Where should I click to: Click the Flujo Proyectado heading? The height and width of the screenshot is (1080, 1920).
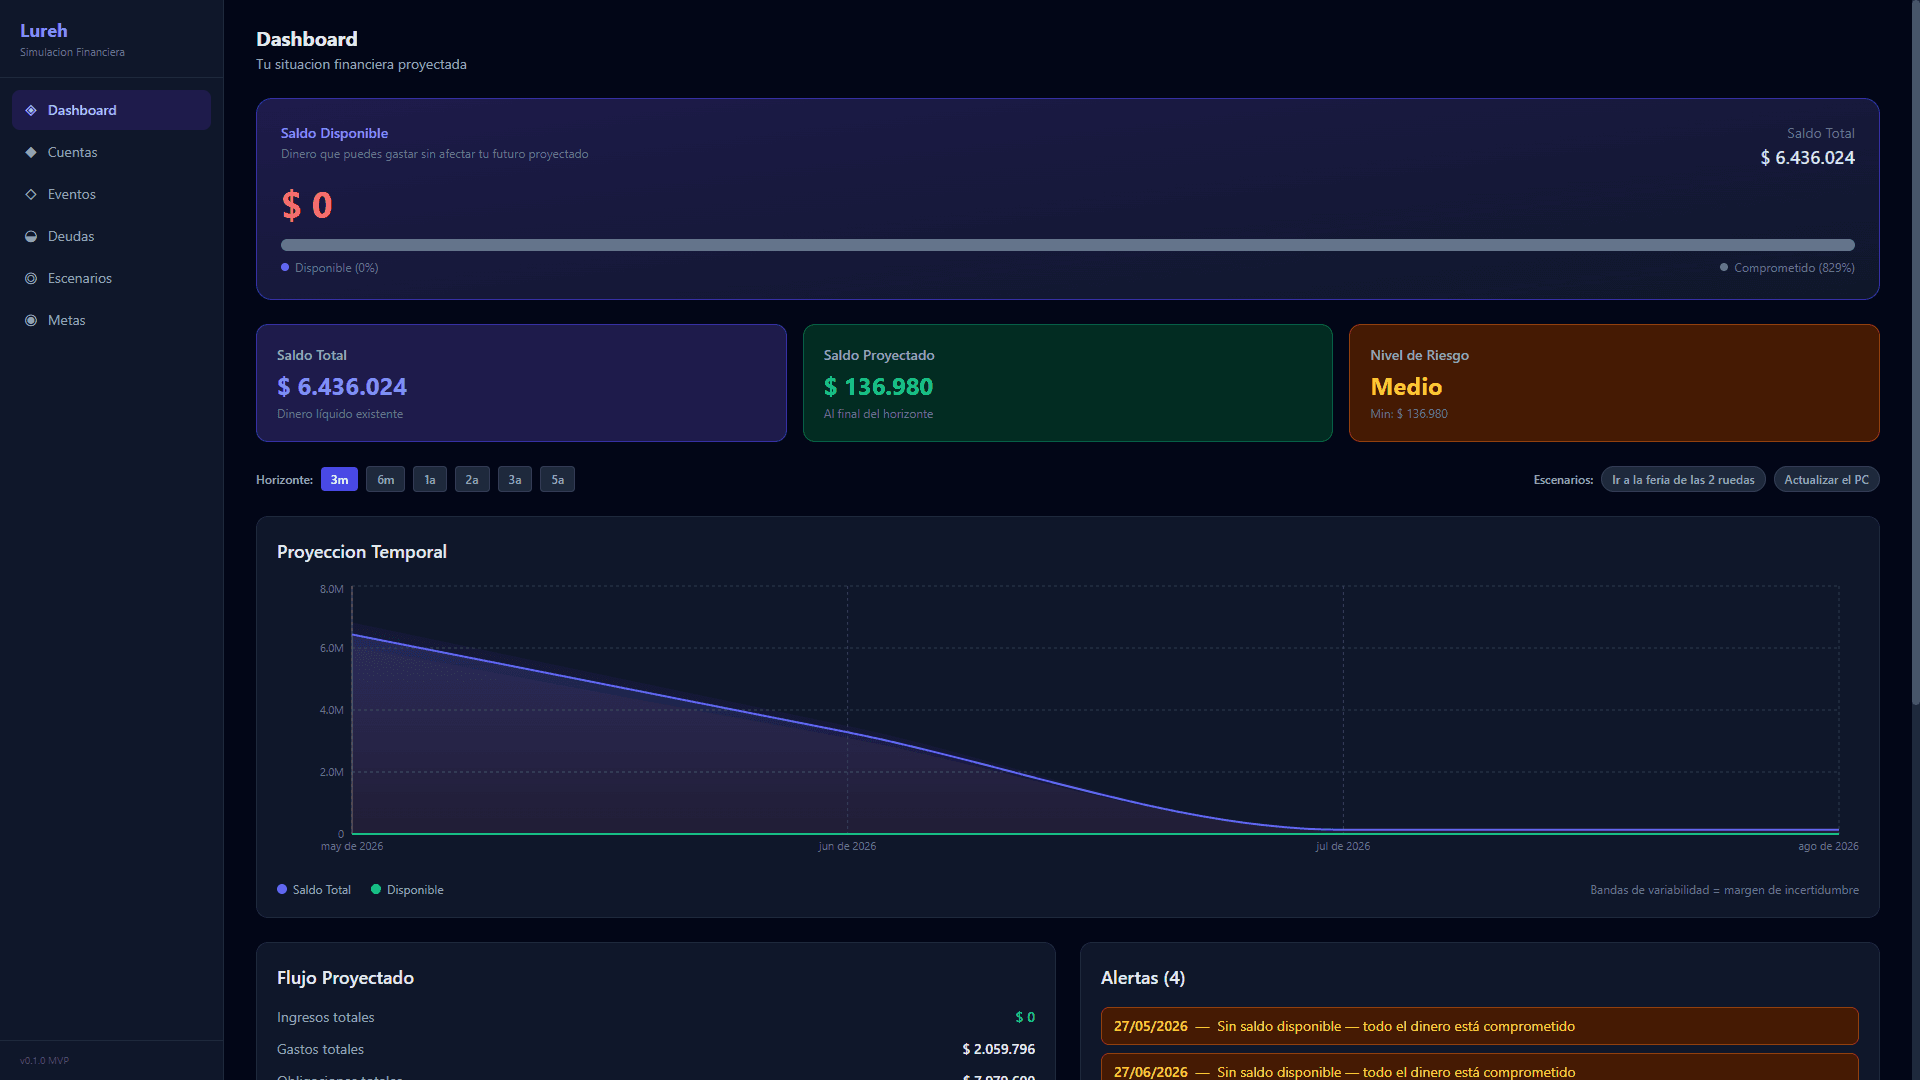pyautogui.click(x=345, y=978)
